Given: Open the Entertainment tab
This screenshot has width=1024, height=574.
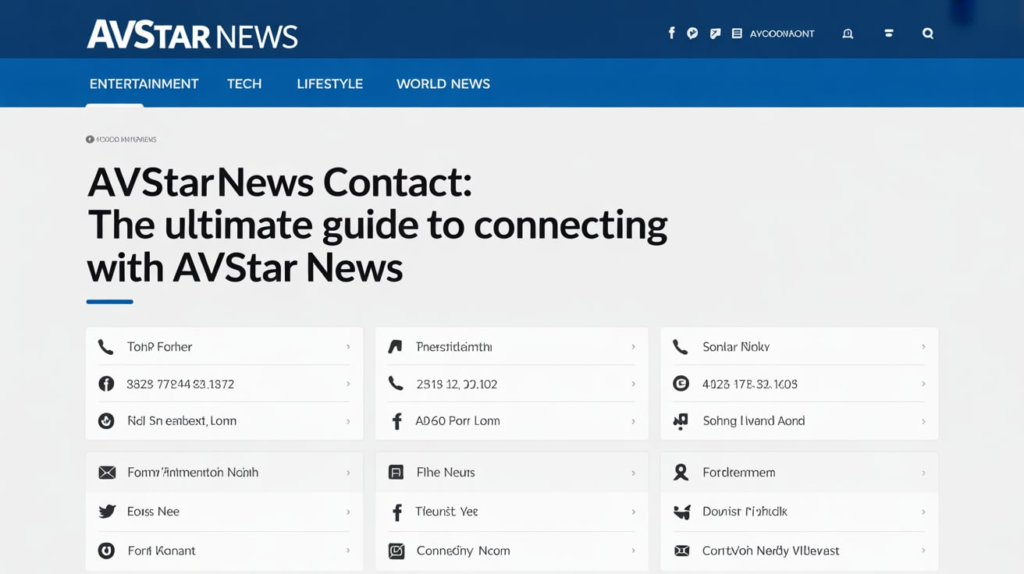Looking at the screenshot, I should (x=144, y=84).
